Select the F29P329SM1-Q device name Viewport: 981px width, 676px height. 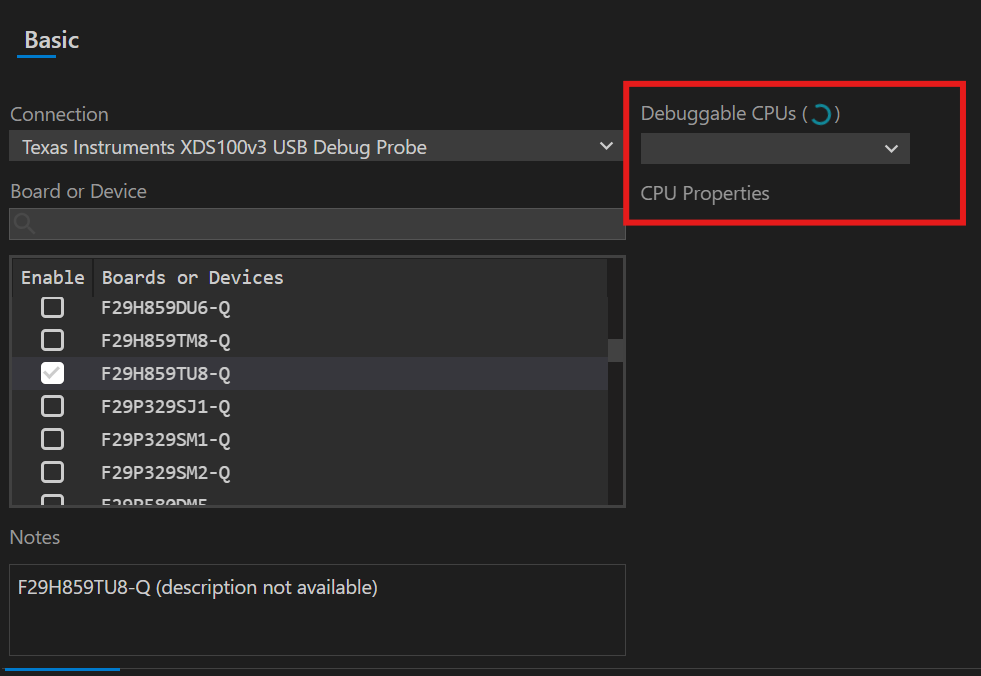[x=166, y=440]
